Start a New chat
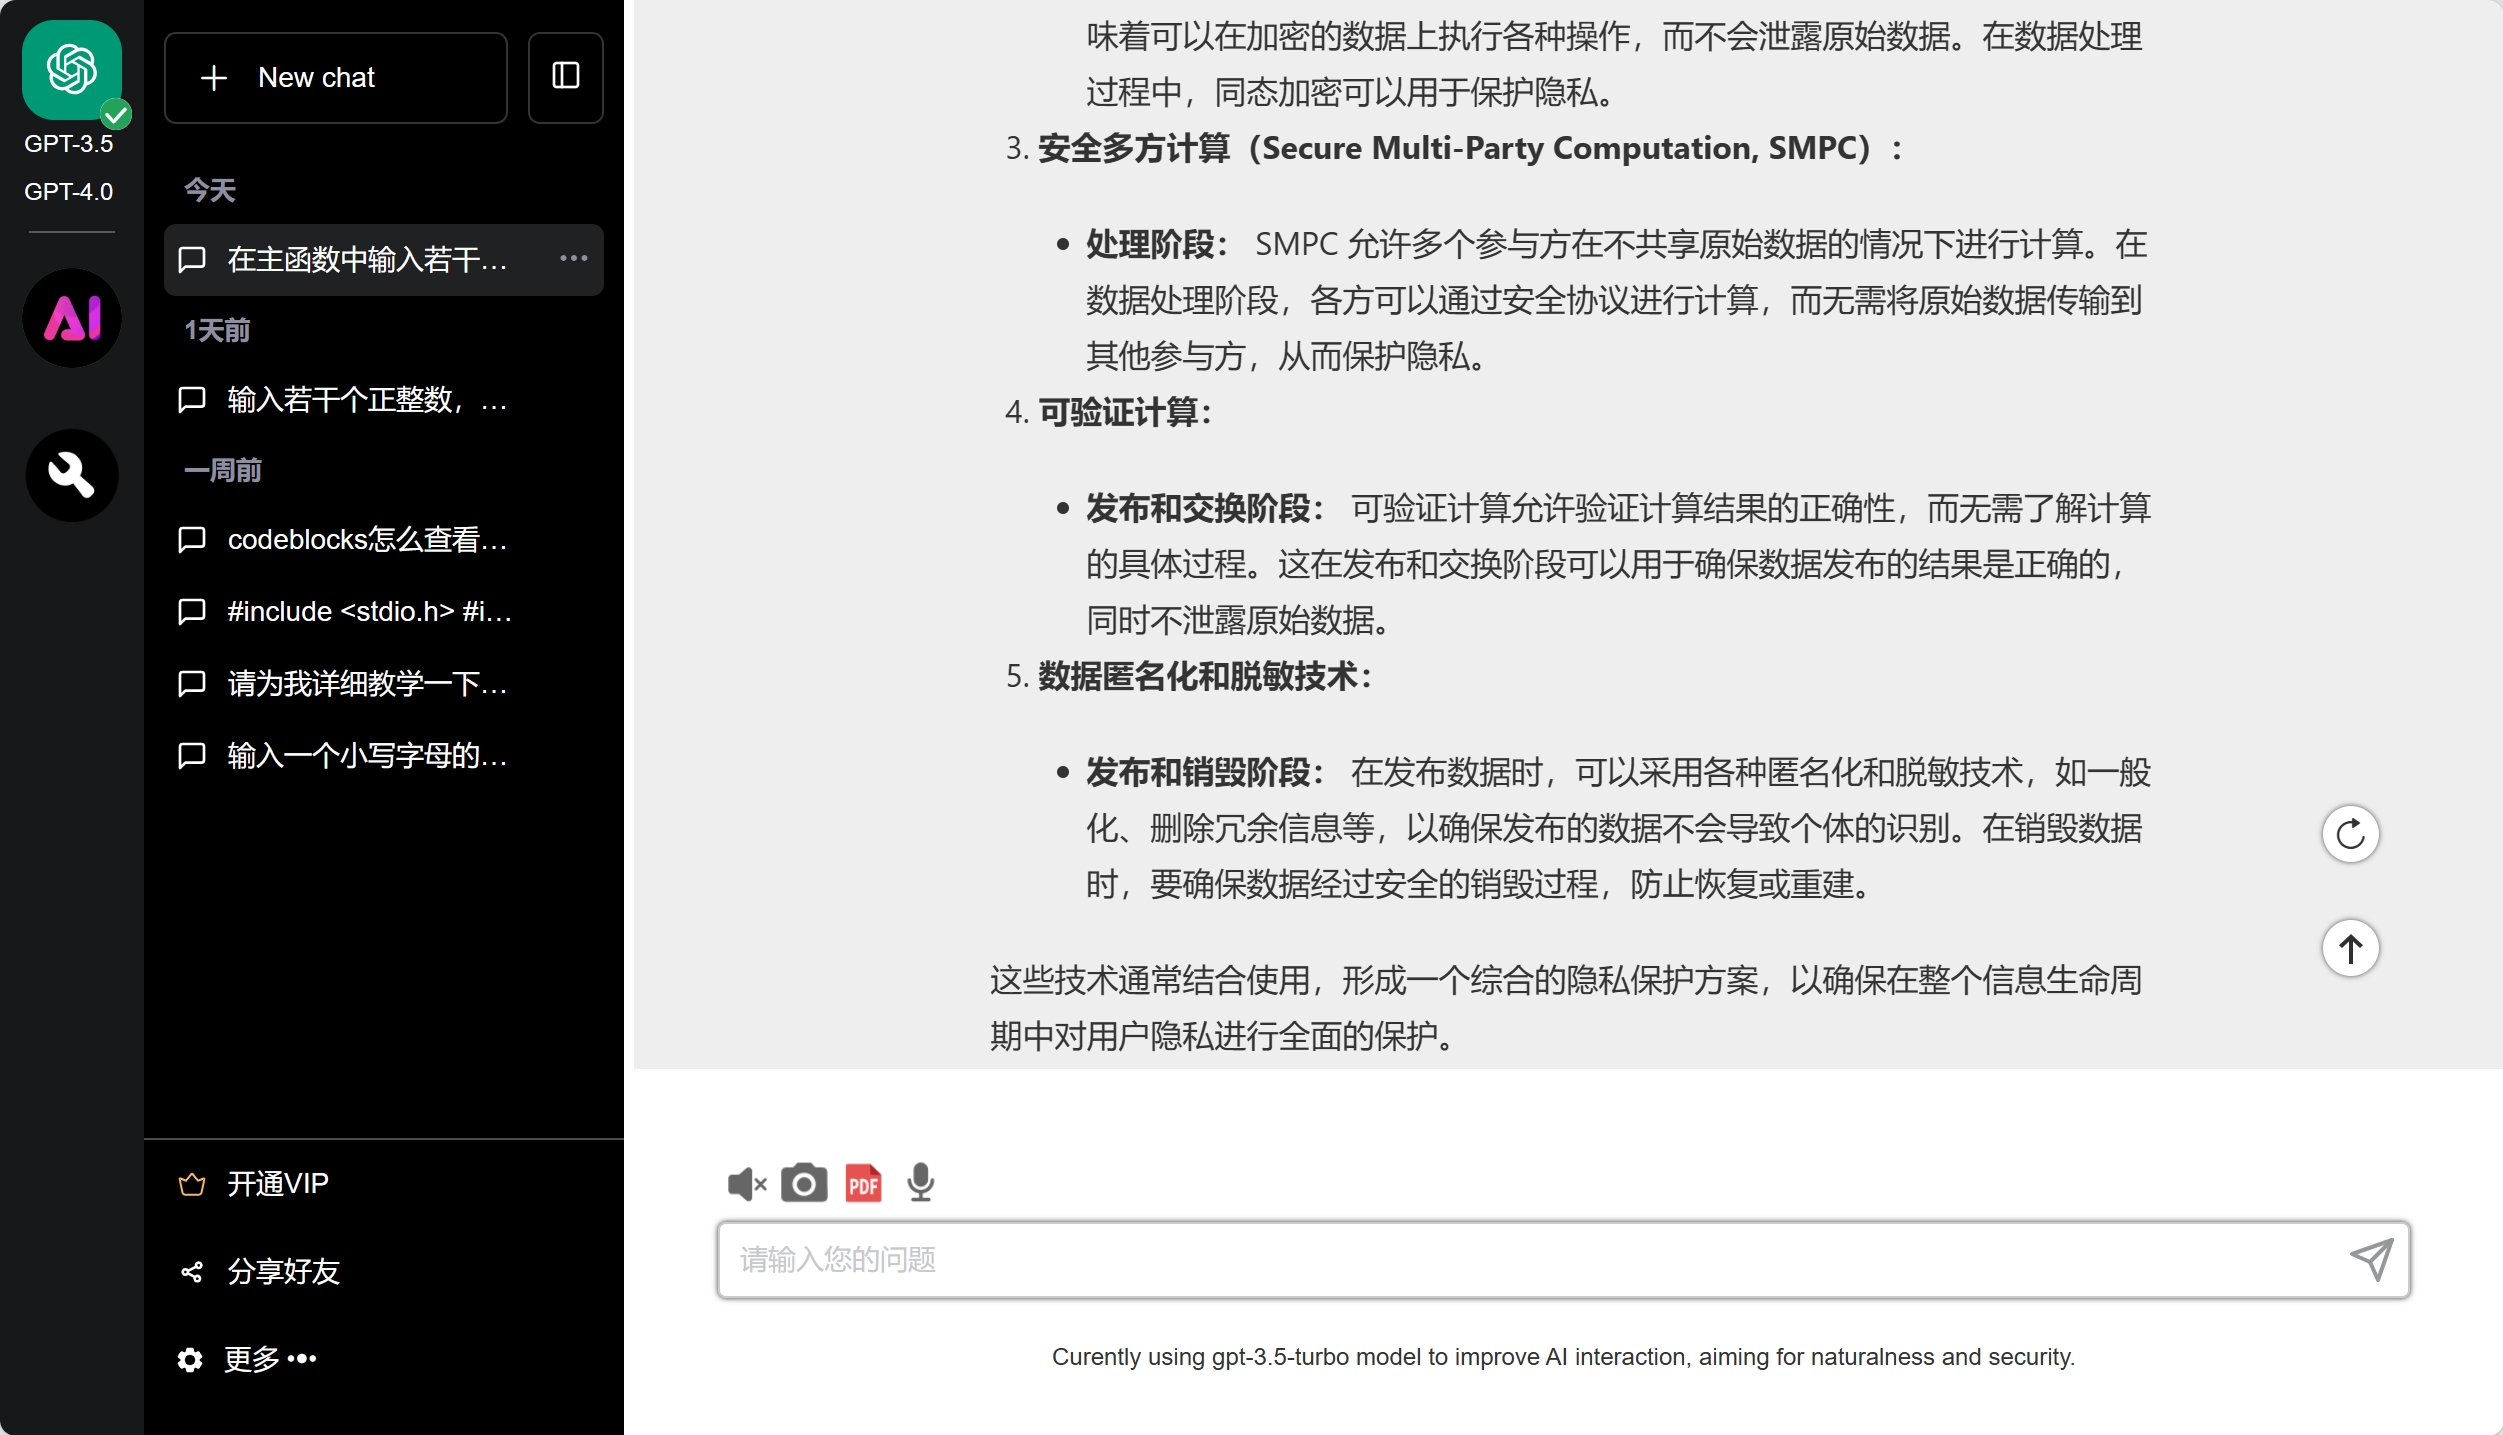 point(335,78)
